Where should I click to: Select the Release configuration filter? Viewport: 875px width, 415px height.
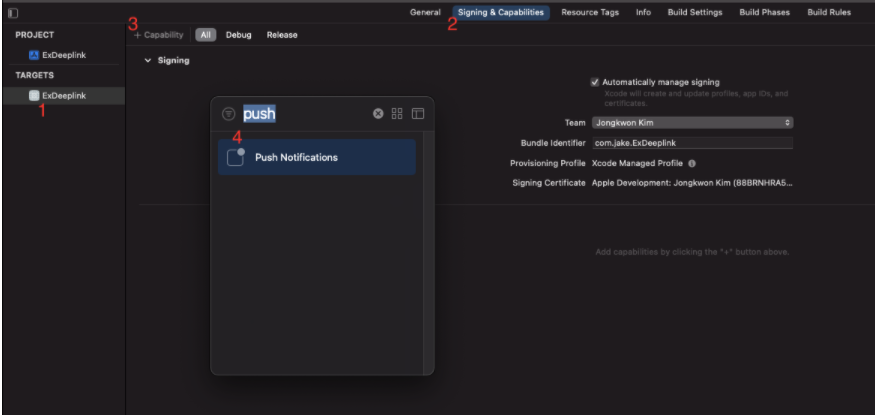click(282, 35)
